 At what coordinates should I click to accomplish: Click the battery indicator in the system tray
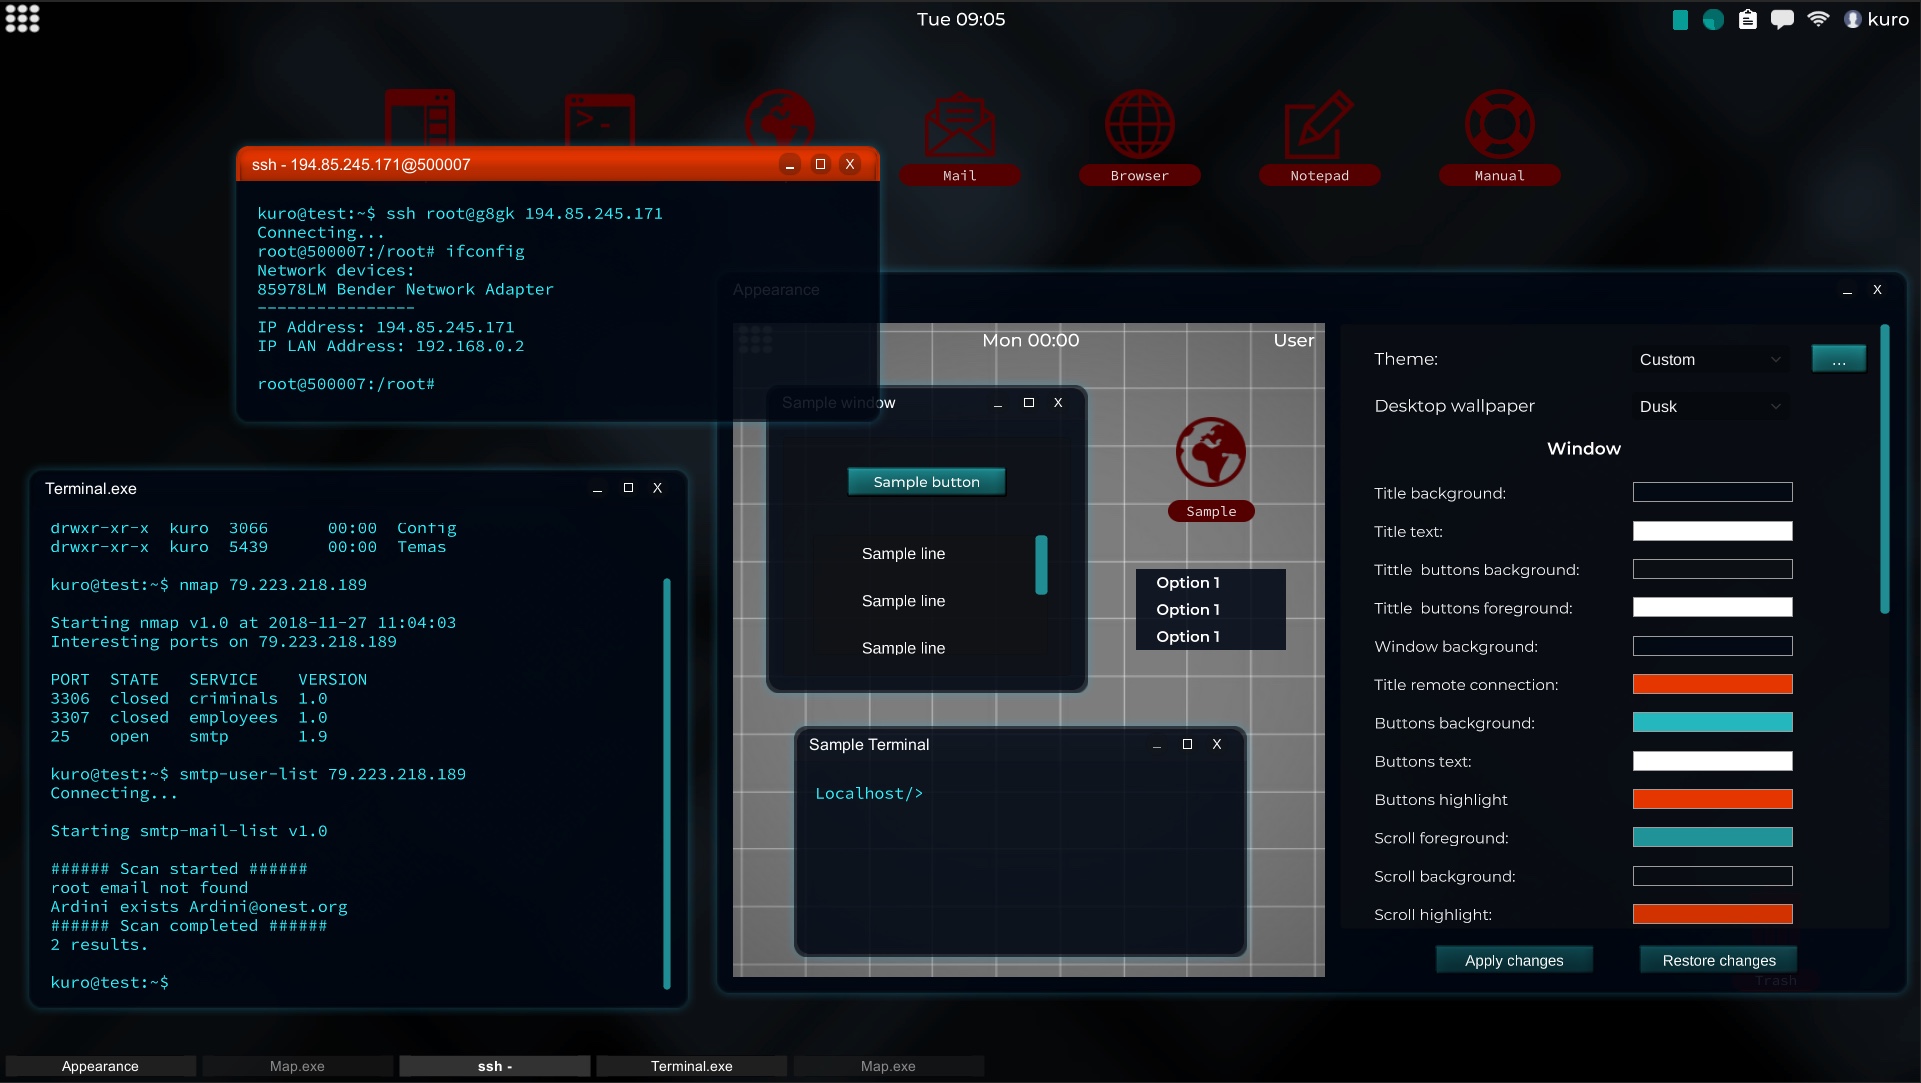pos(1679,18)
